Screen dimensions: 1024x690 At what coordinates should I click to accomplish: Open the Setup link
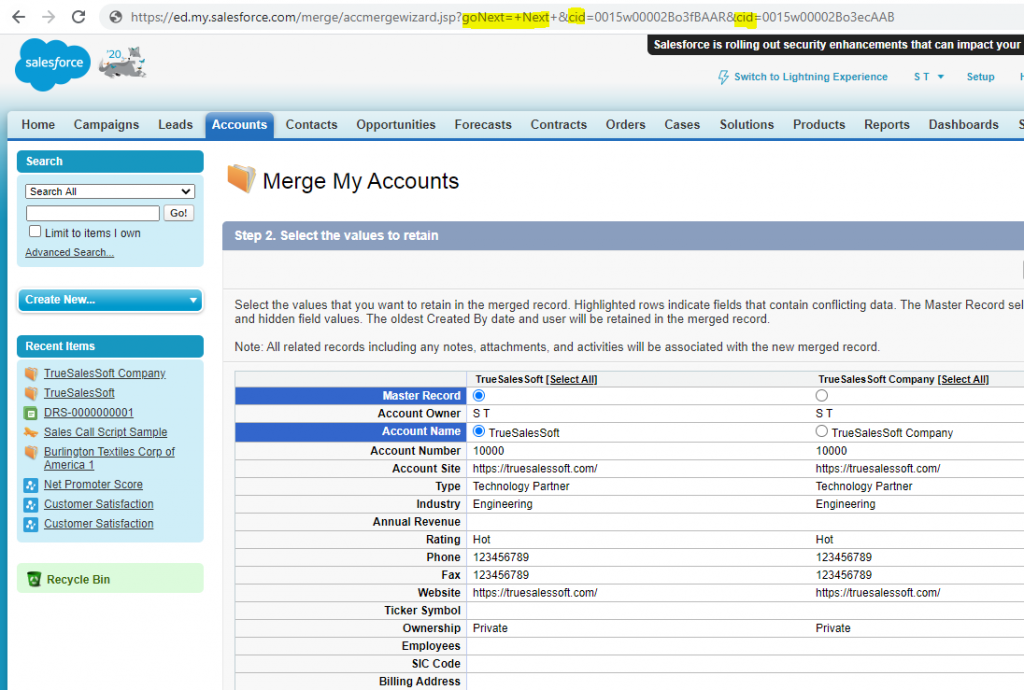[x=980, y=77]
